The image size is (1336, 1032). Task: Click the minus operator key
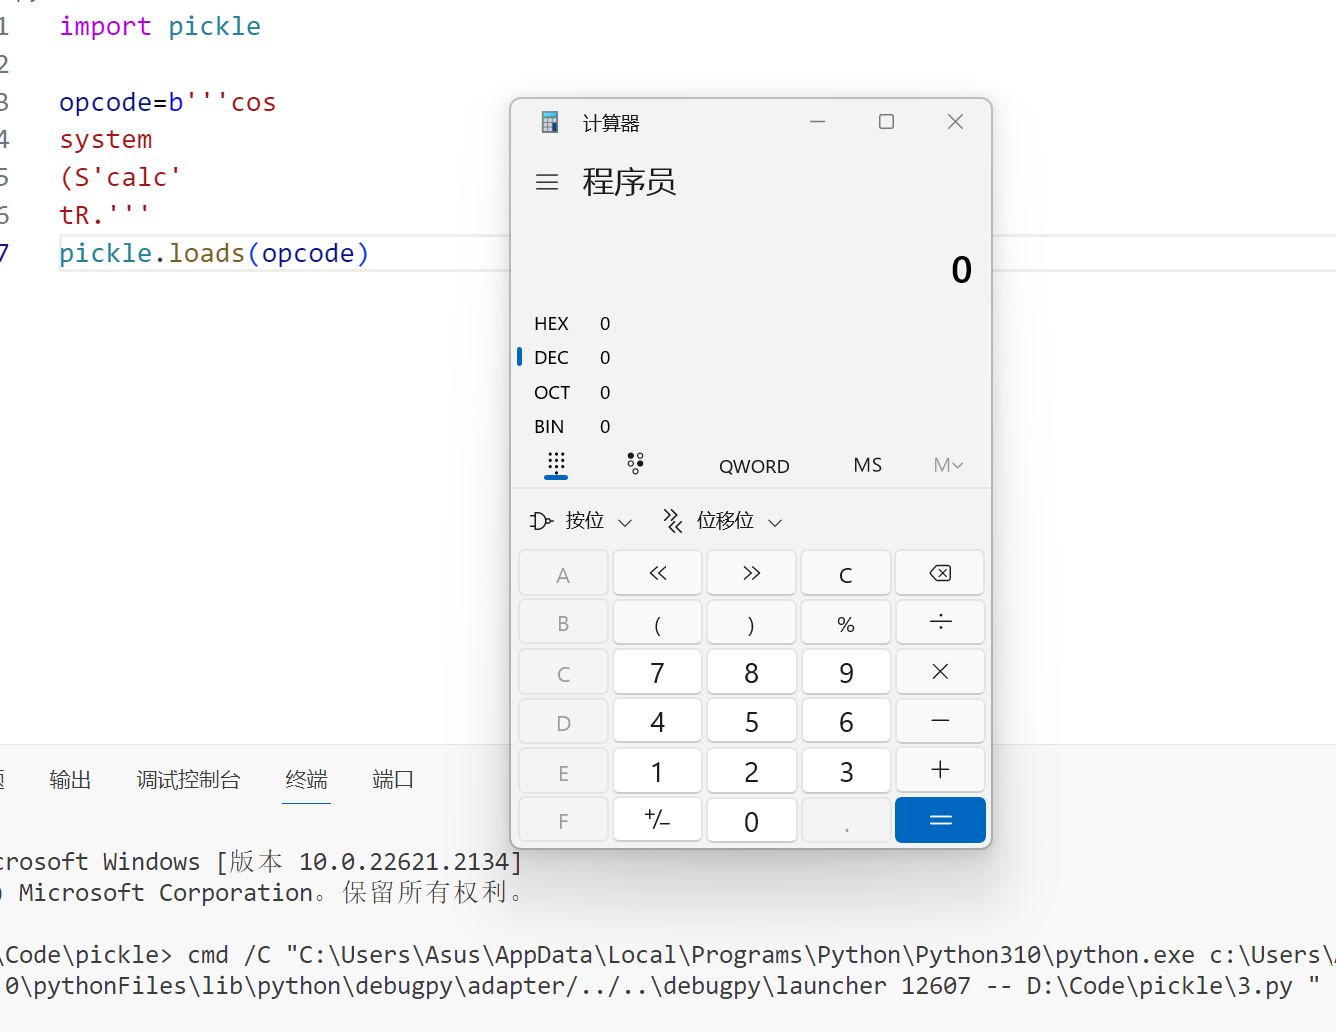(x=940, y=721)
